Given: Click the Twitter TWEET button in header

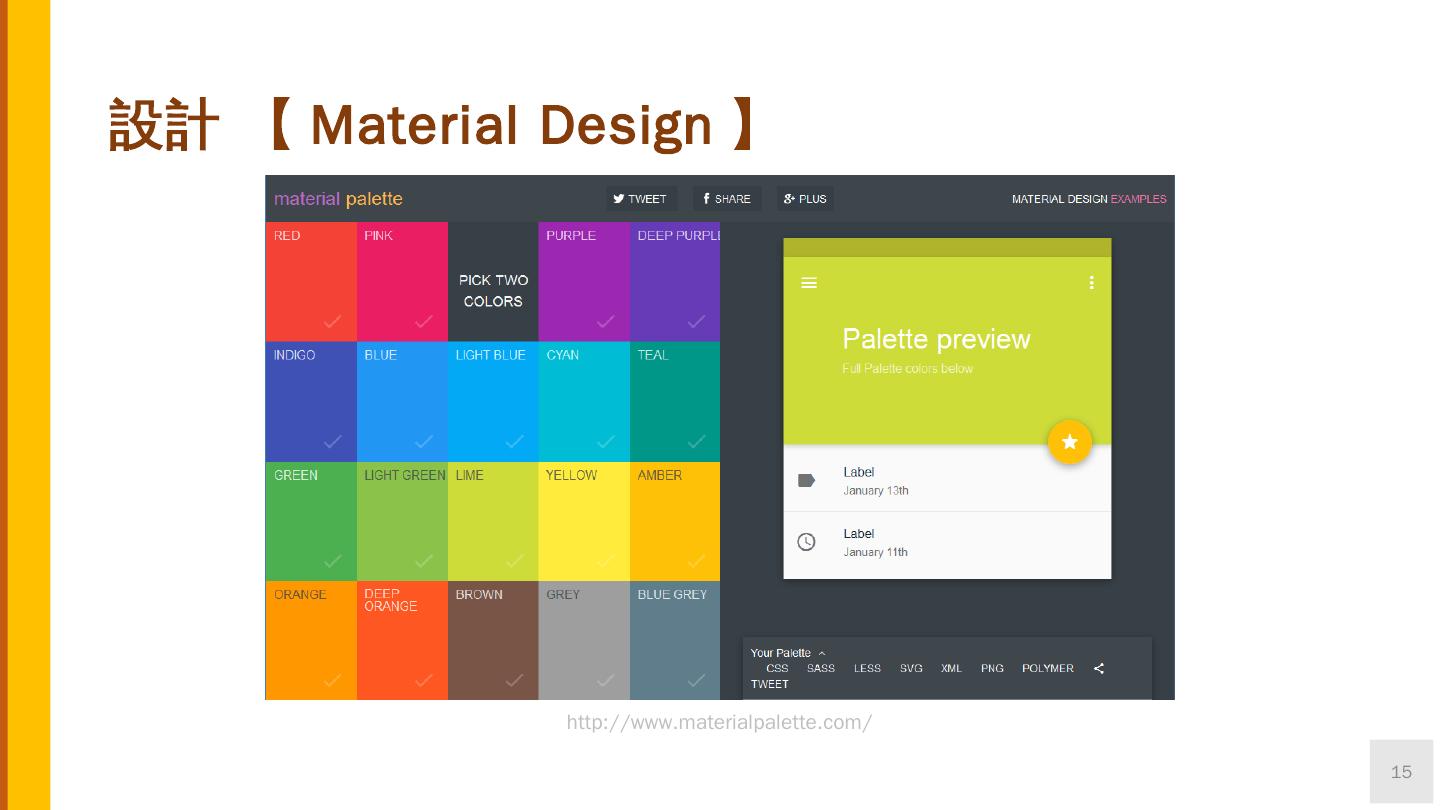Looking at the screenshot, I should pyautogui.click(x=641, y=199).
